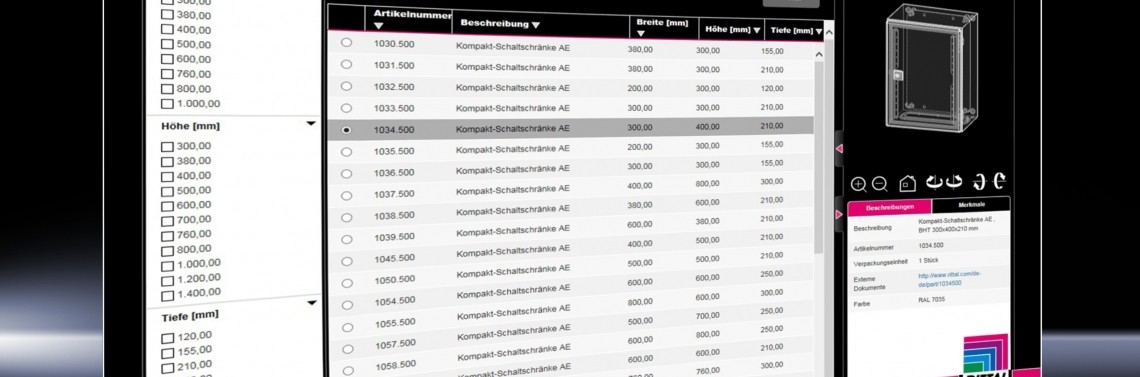Sort by Beschreibung column arrow
The width and height of the screenshot is (1140, 377).
[x=536, y=25]
